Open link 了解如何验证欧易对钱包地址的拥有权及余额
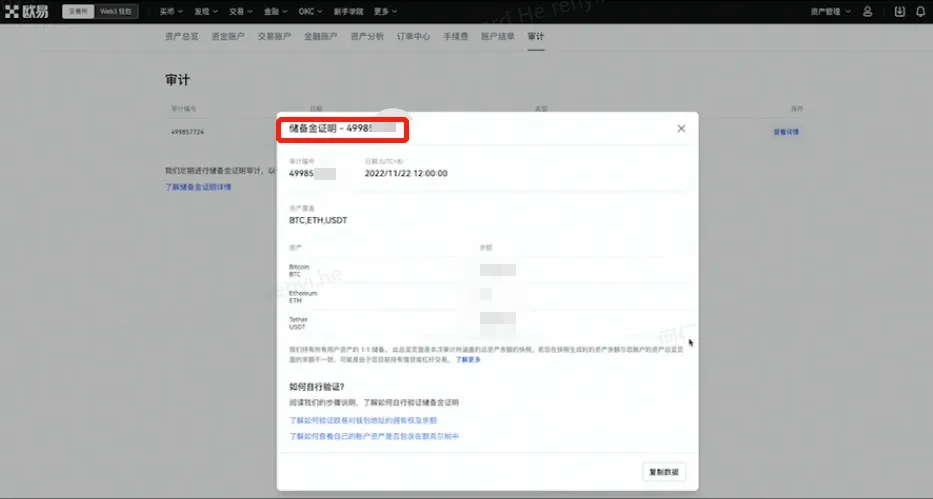The image size is (933, 499). pos(363,420)
